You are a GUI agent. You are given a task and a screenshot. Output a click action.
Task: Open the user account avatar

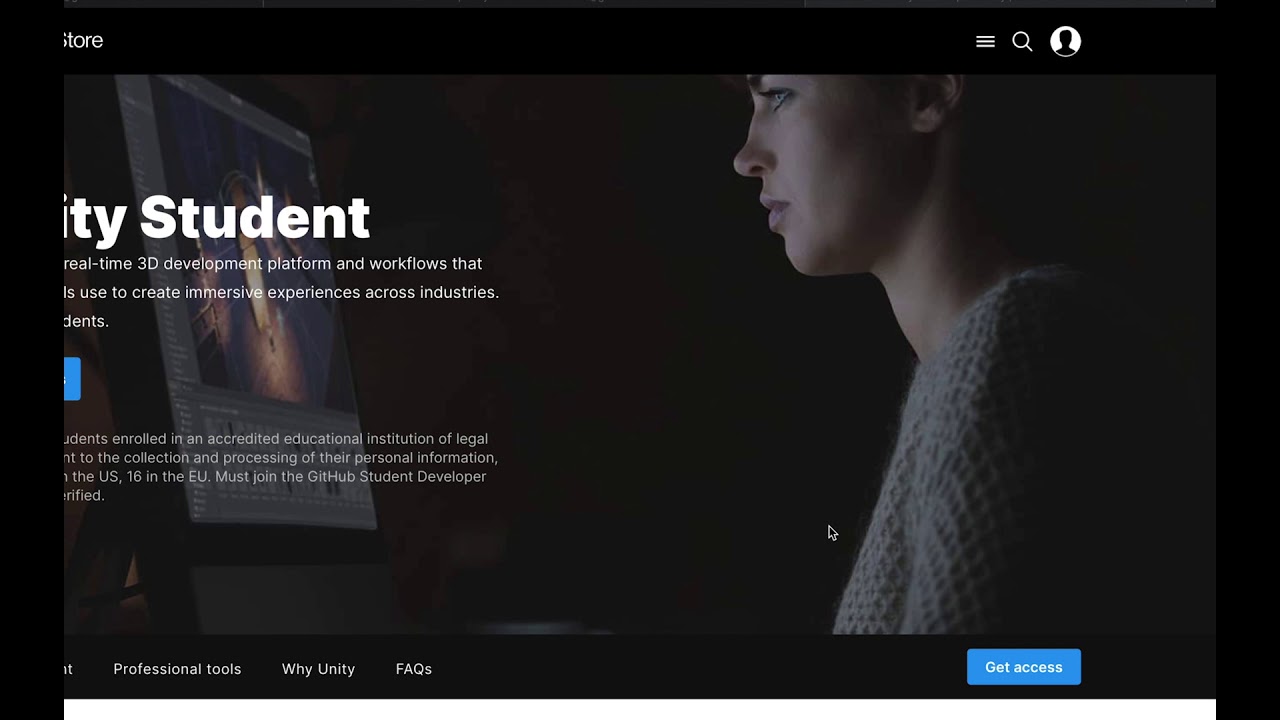pos(1066,41)
